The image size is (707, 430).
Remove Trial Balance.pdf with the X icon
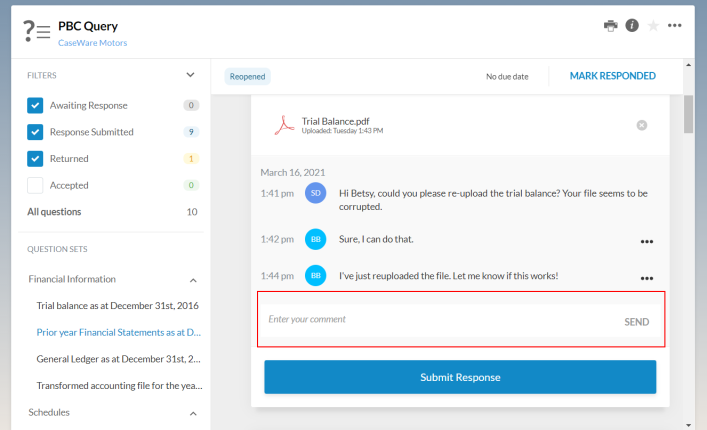click(x=642, y=125)
